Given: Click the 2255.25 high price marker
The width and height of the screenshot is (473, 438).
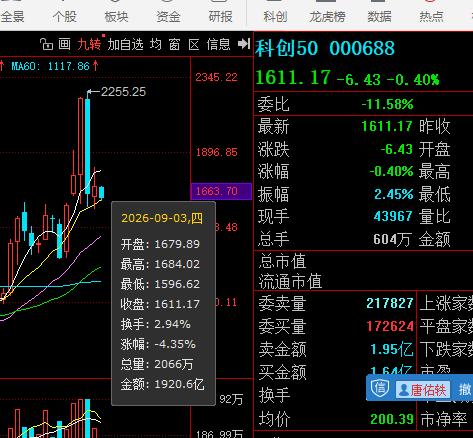Looking at the screenshot, I should [x=123, y=92].
